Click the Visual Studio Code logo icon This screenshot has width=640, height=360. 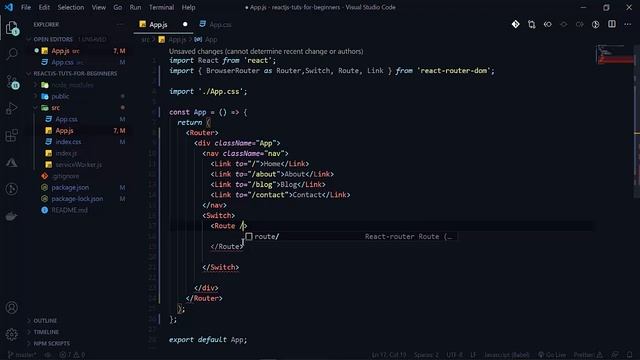point(9,7)
